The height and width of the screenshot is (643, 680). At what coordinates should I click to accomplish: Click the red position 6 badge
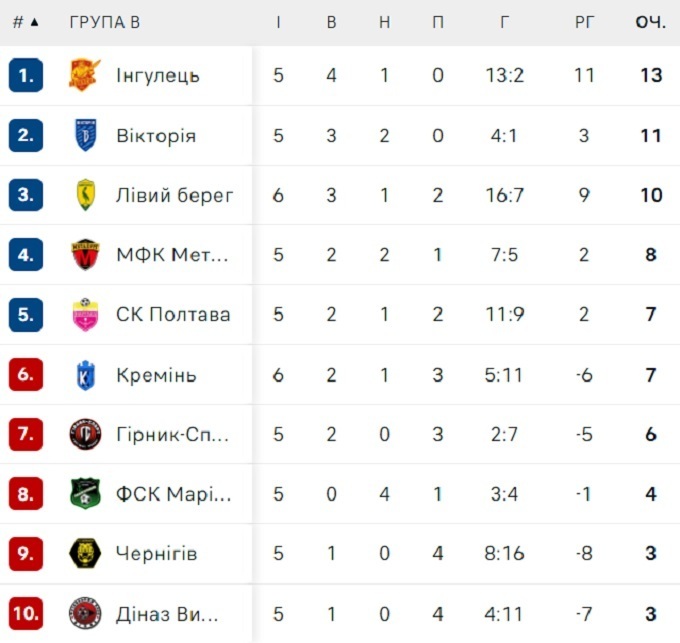click(x=25, y=375)
